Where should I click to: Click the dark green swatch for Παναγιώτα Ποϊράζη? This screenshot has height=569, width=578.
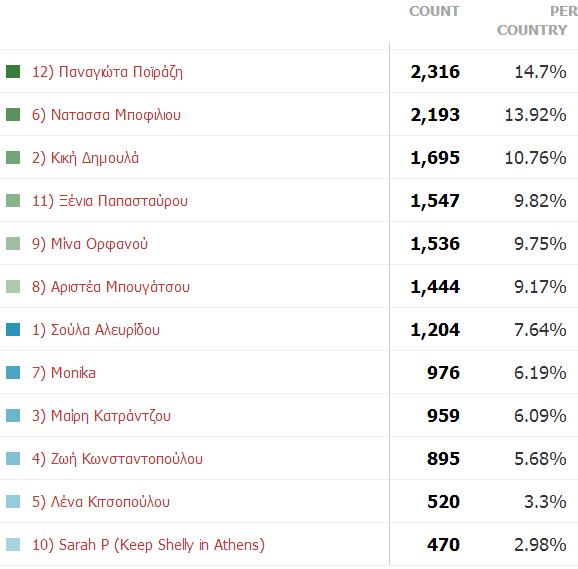click(13, 71)
